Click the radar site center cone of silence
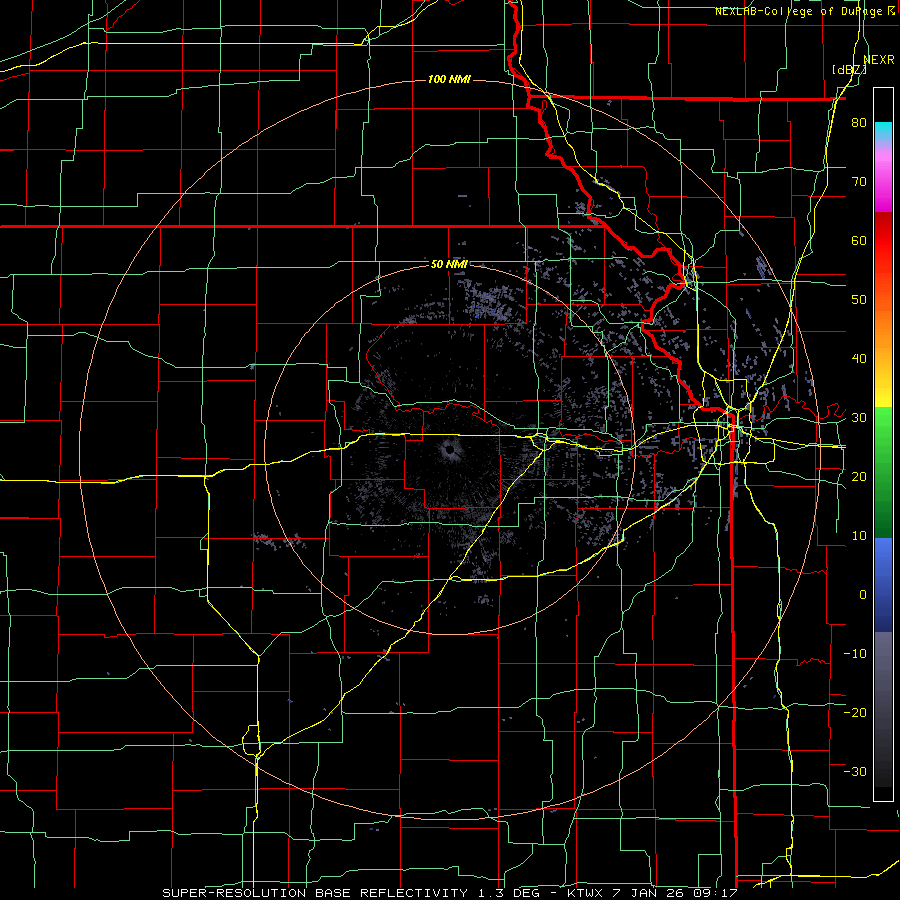Screen dimensions: 900x900 coord(450,449)
